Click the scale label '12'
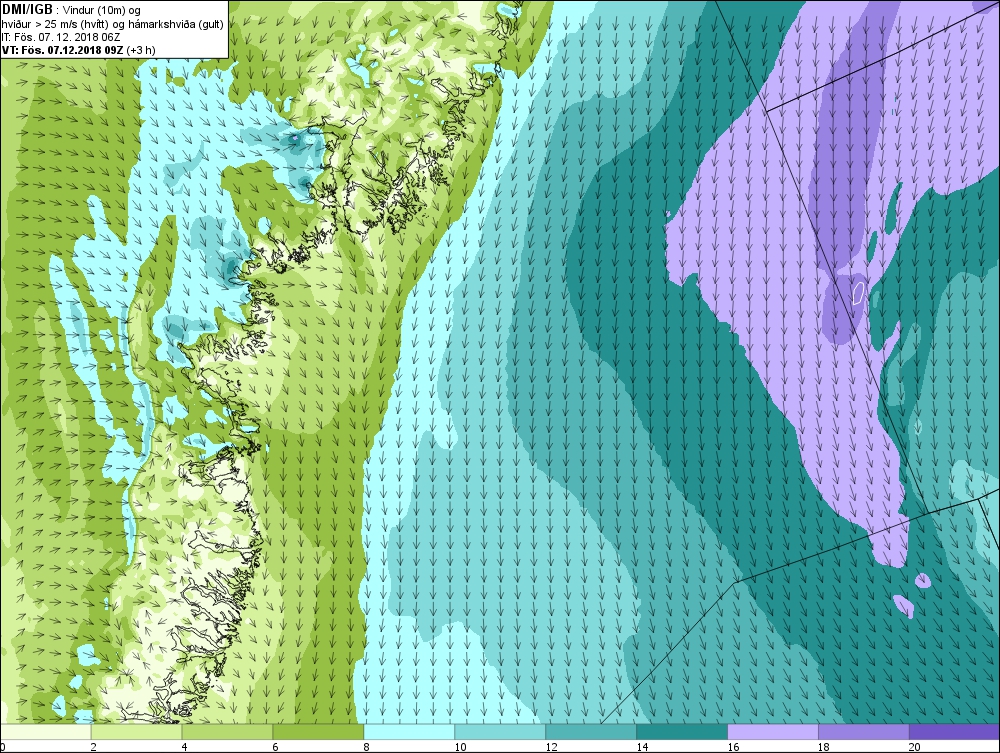The image size is (1000, 753). 551,747
